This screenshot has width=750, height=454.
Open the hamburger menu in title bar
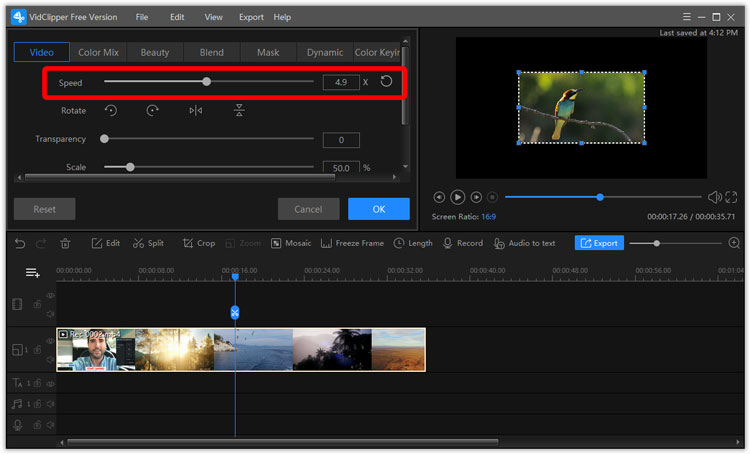tap(686, 17)
